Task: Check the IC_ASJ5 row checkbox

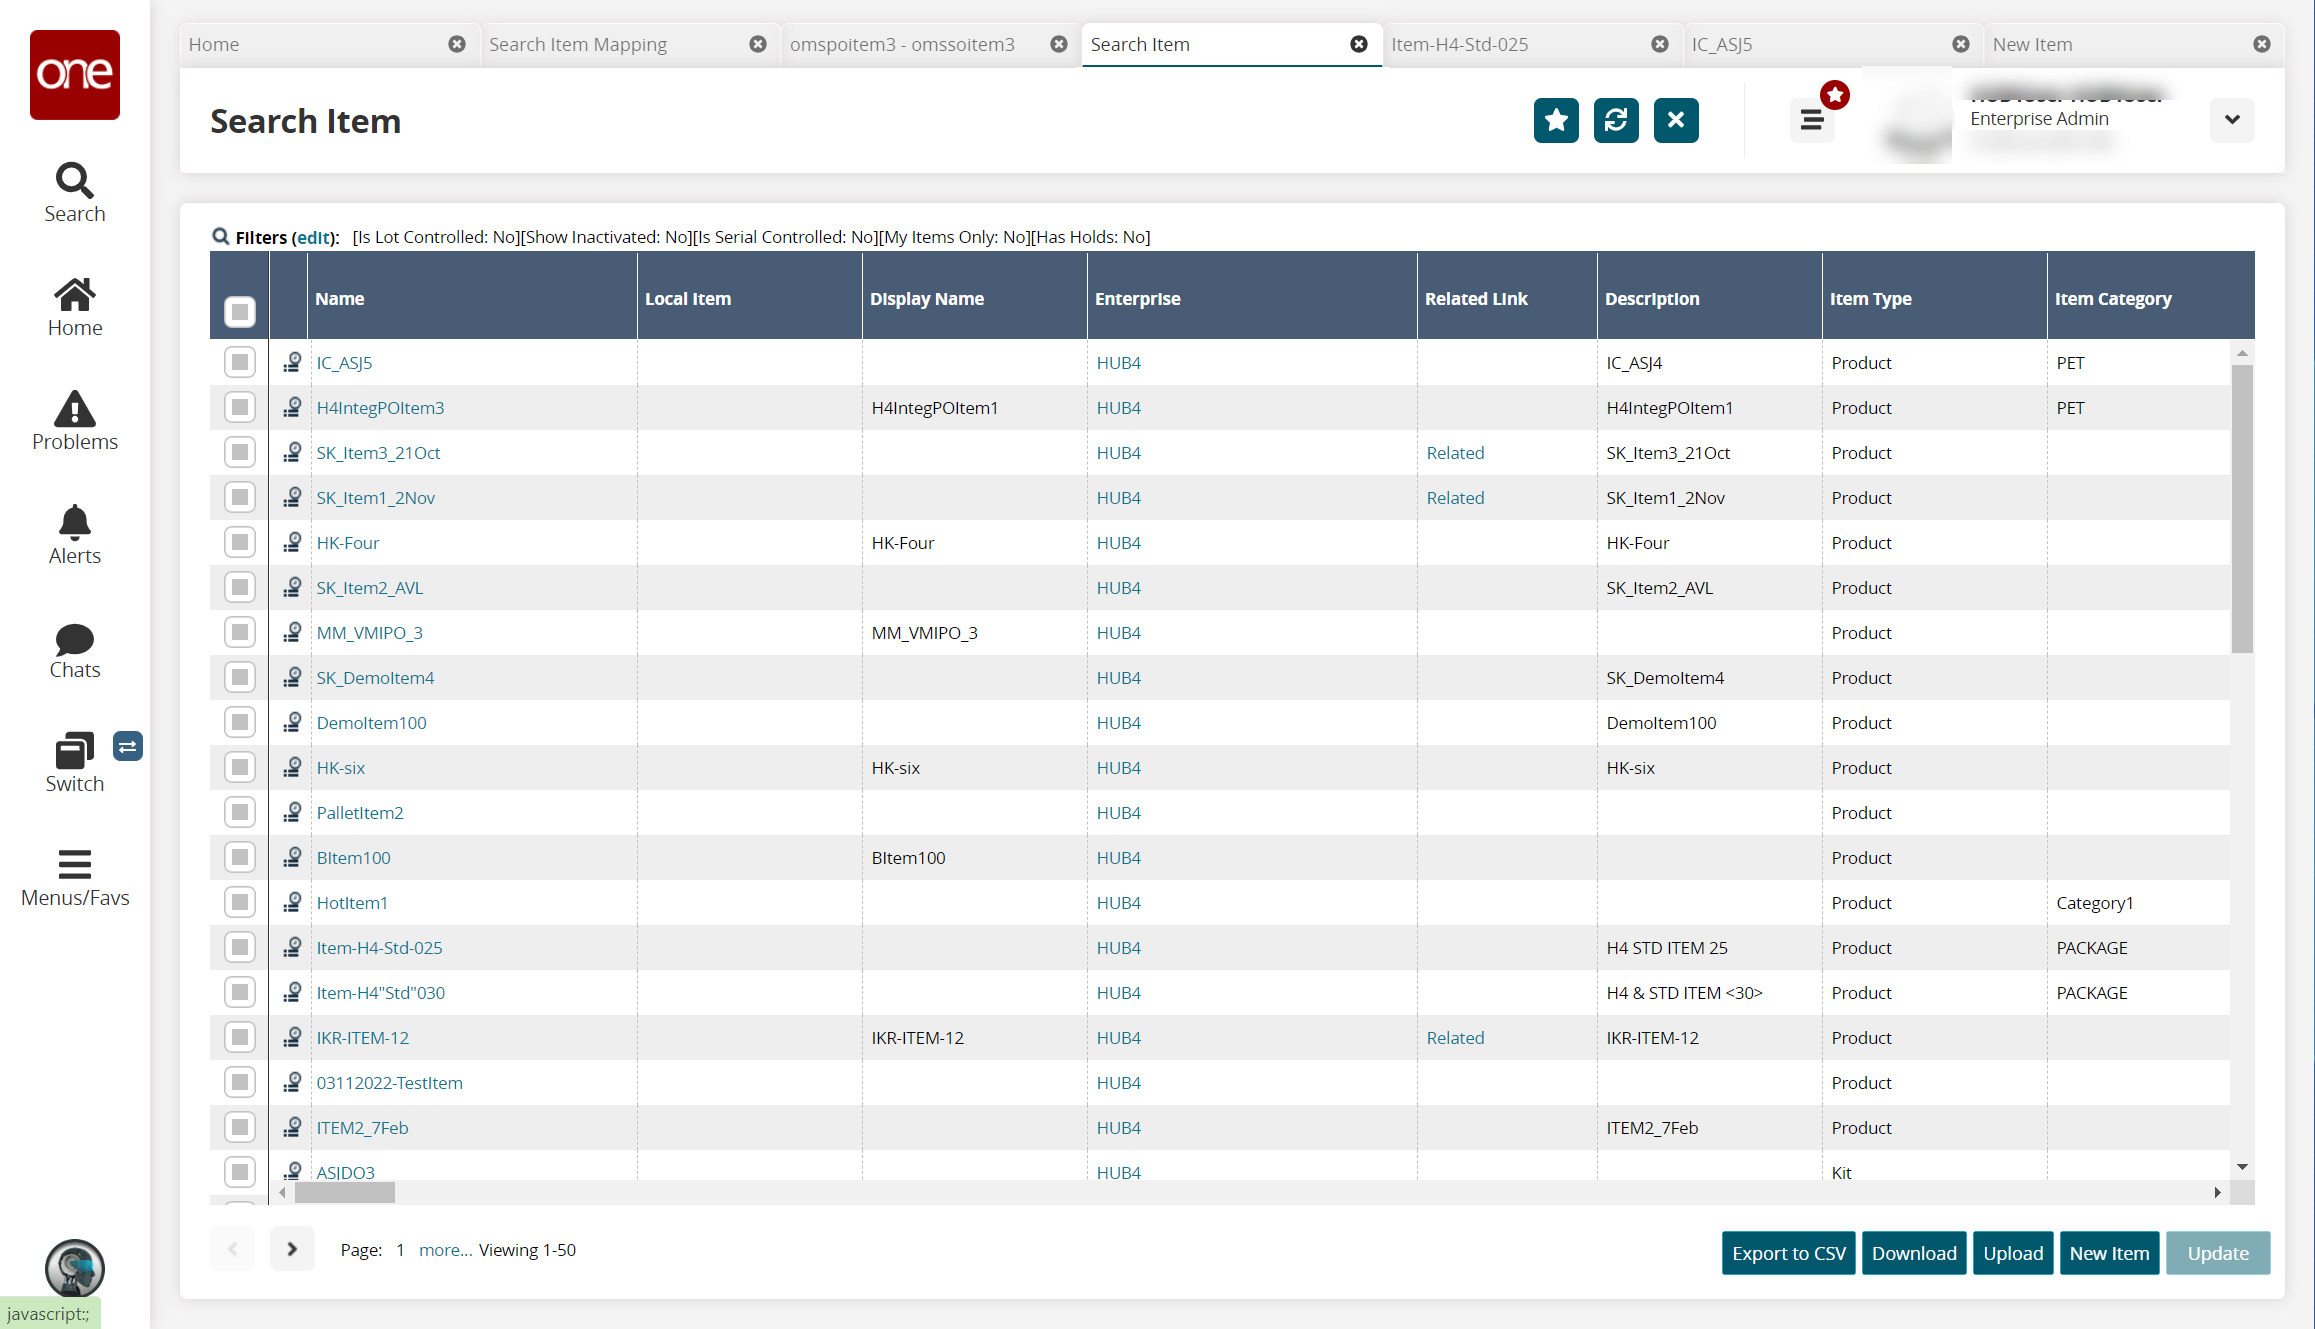Action: [240, 362]
